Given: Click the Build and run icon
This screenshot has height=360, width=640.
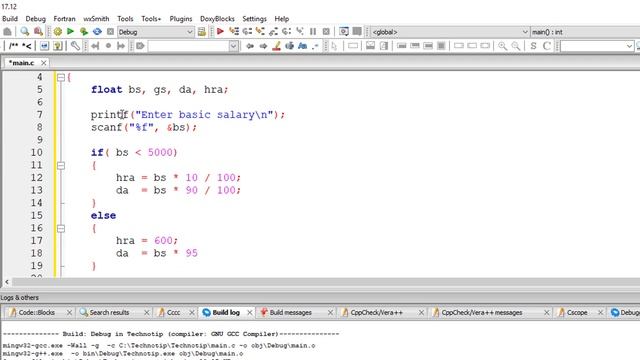Looking at the screenshot, I should point(84,31).
